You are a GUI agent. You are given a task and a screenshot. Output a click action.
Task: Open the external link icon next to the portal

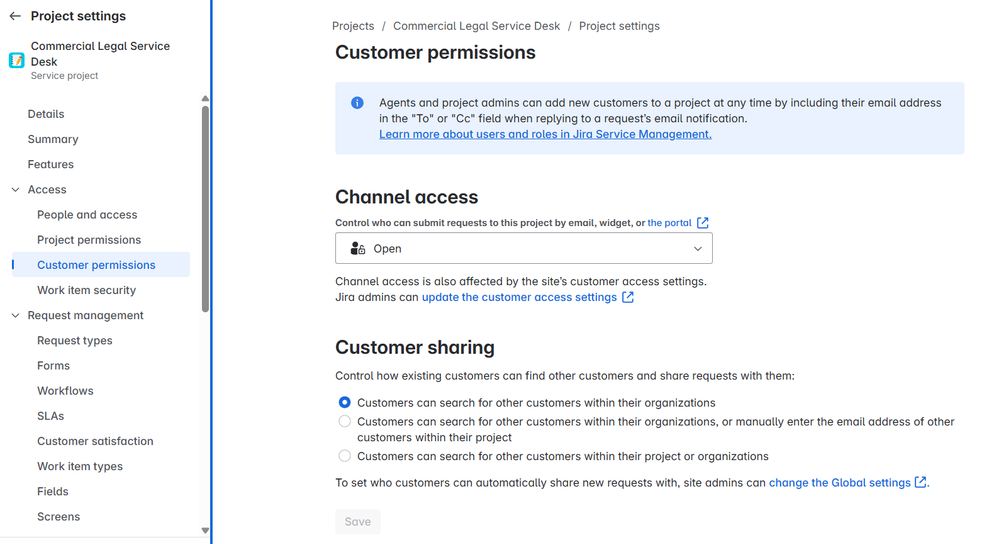(703, 222)
